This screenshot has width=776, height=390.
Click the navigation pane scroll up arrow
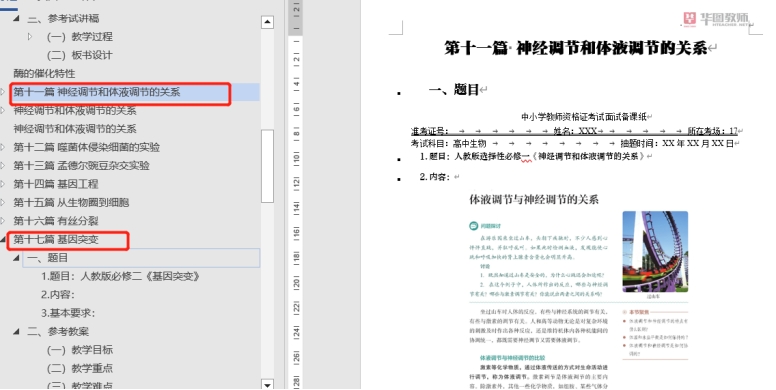[267, 22]
